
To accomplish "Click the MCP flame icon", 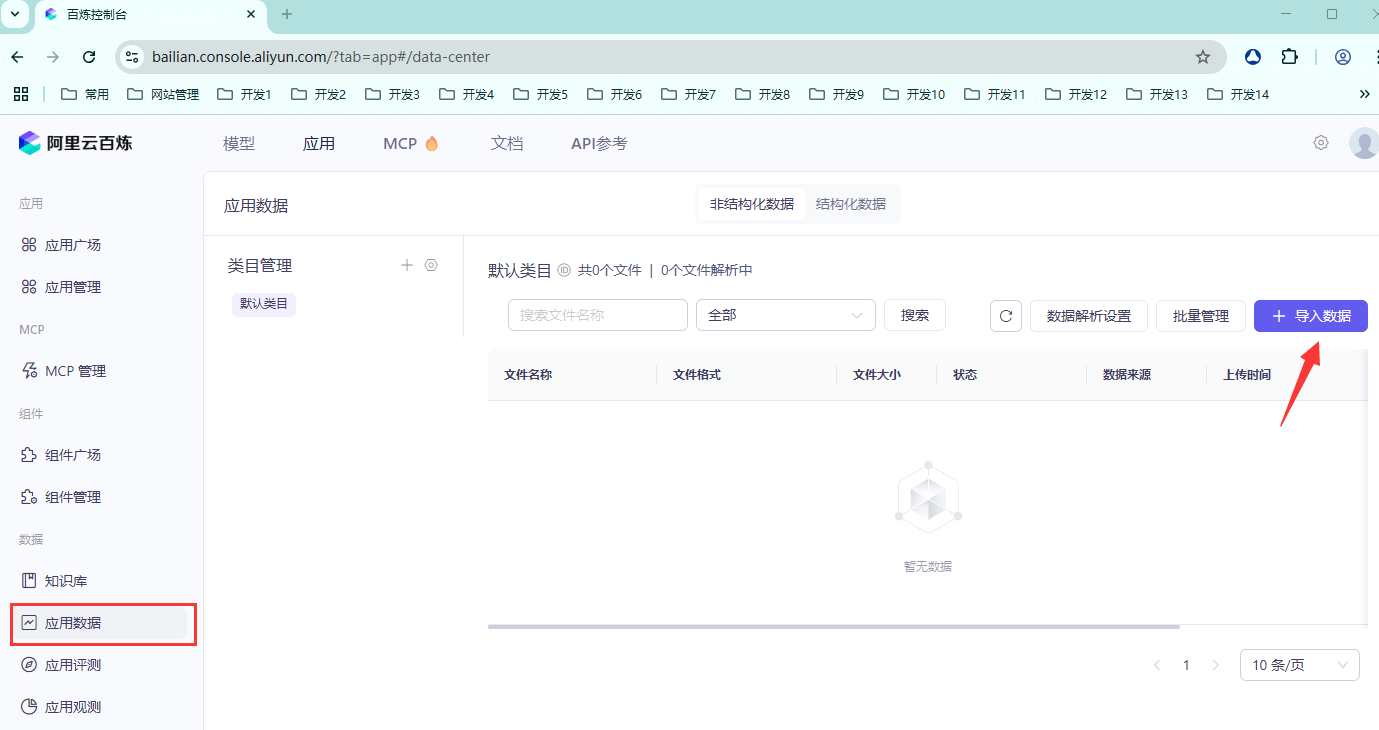I will pos(432,144).
